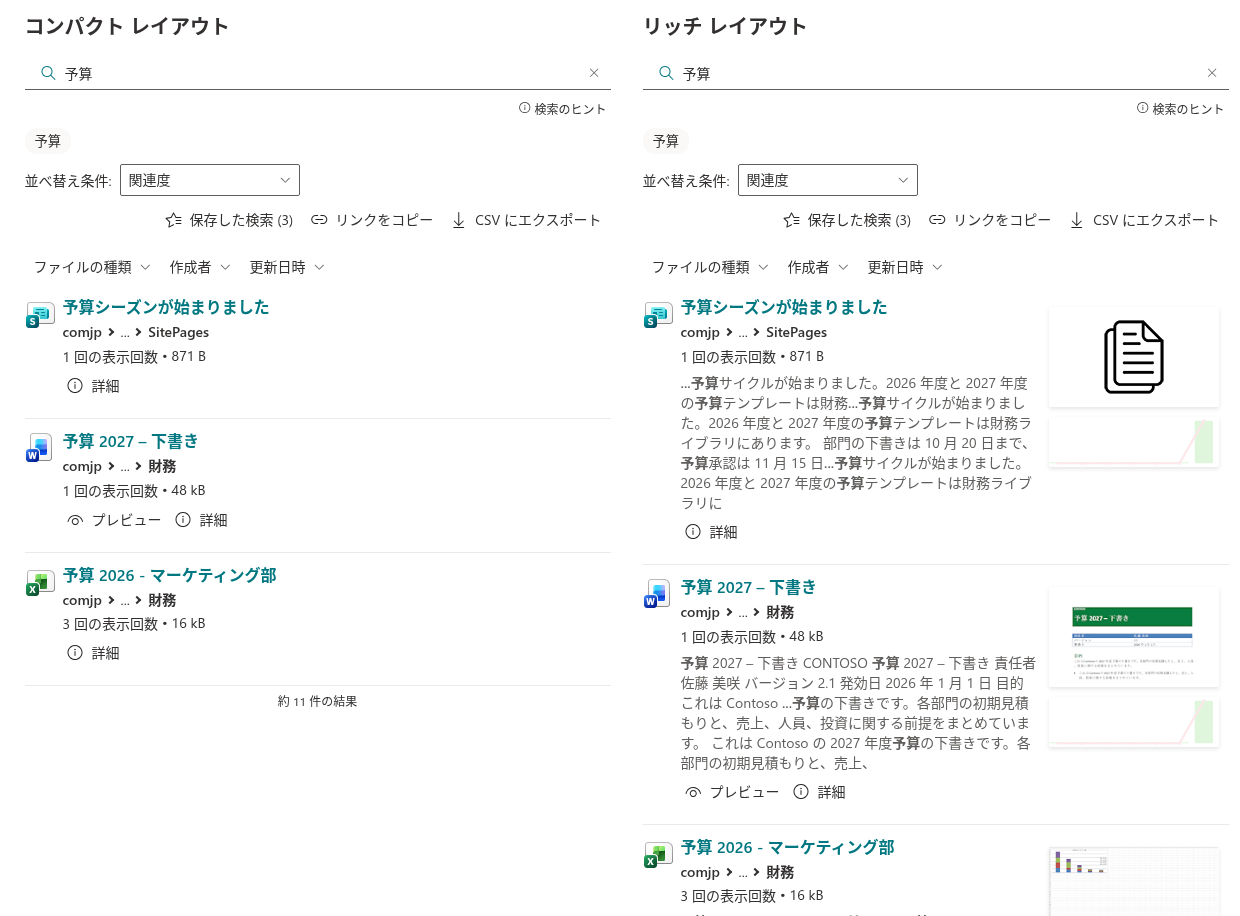
Task: Click the Excel preview thumbnail of 予算 2026
Action: click(1134, 882)
